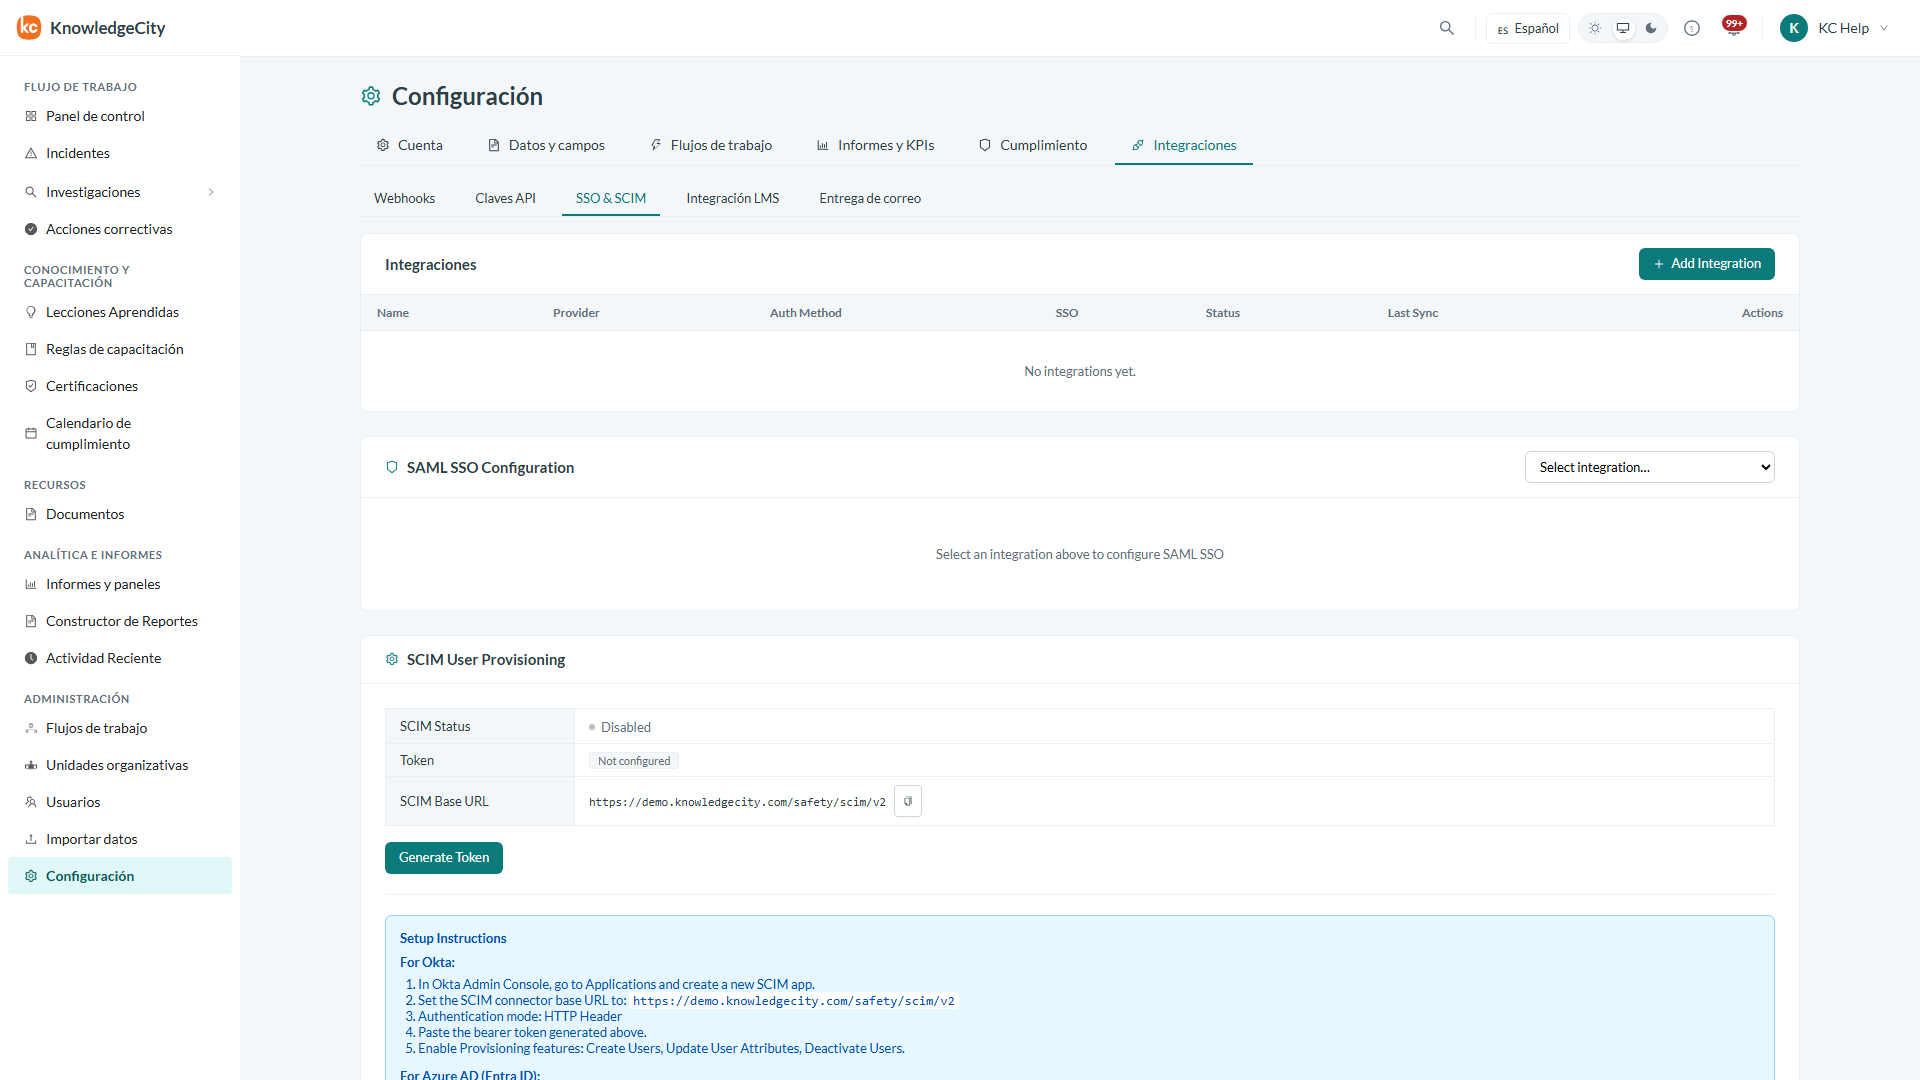Open the Integración LMS sub-tab
The image size is (1920, 1080).
pyautogui.click(x=733, y=198)
